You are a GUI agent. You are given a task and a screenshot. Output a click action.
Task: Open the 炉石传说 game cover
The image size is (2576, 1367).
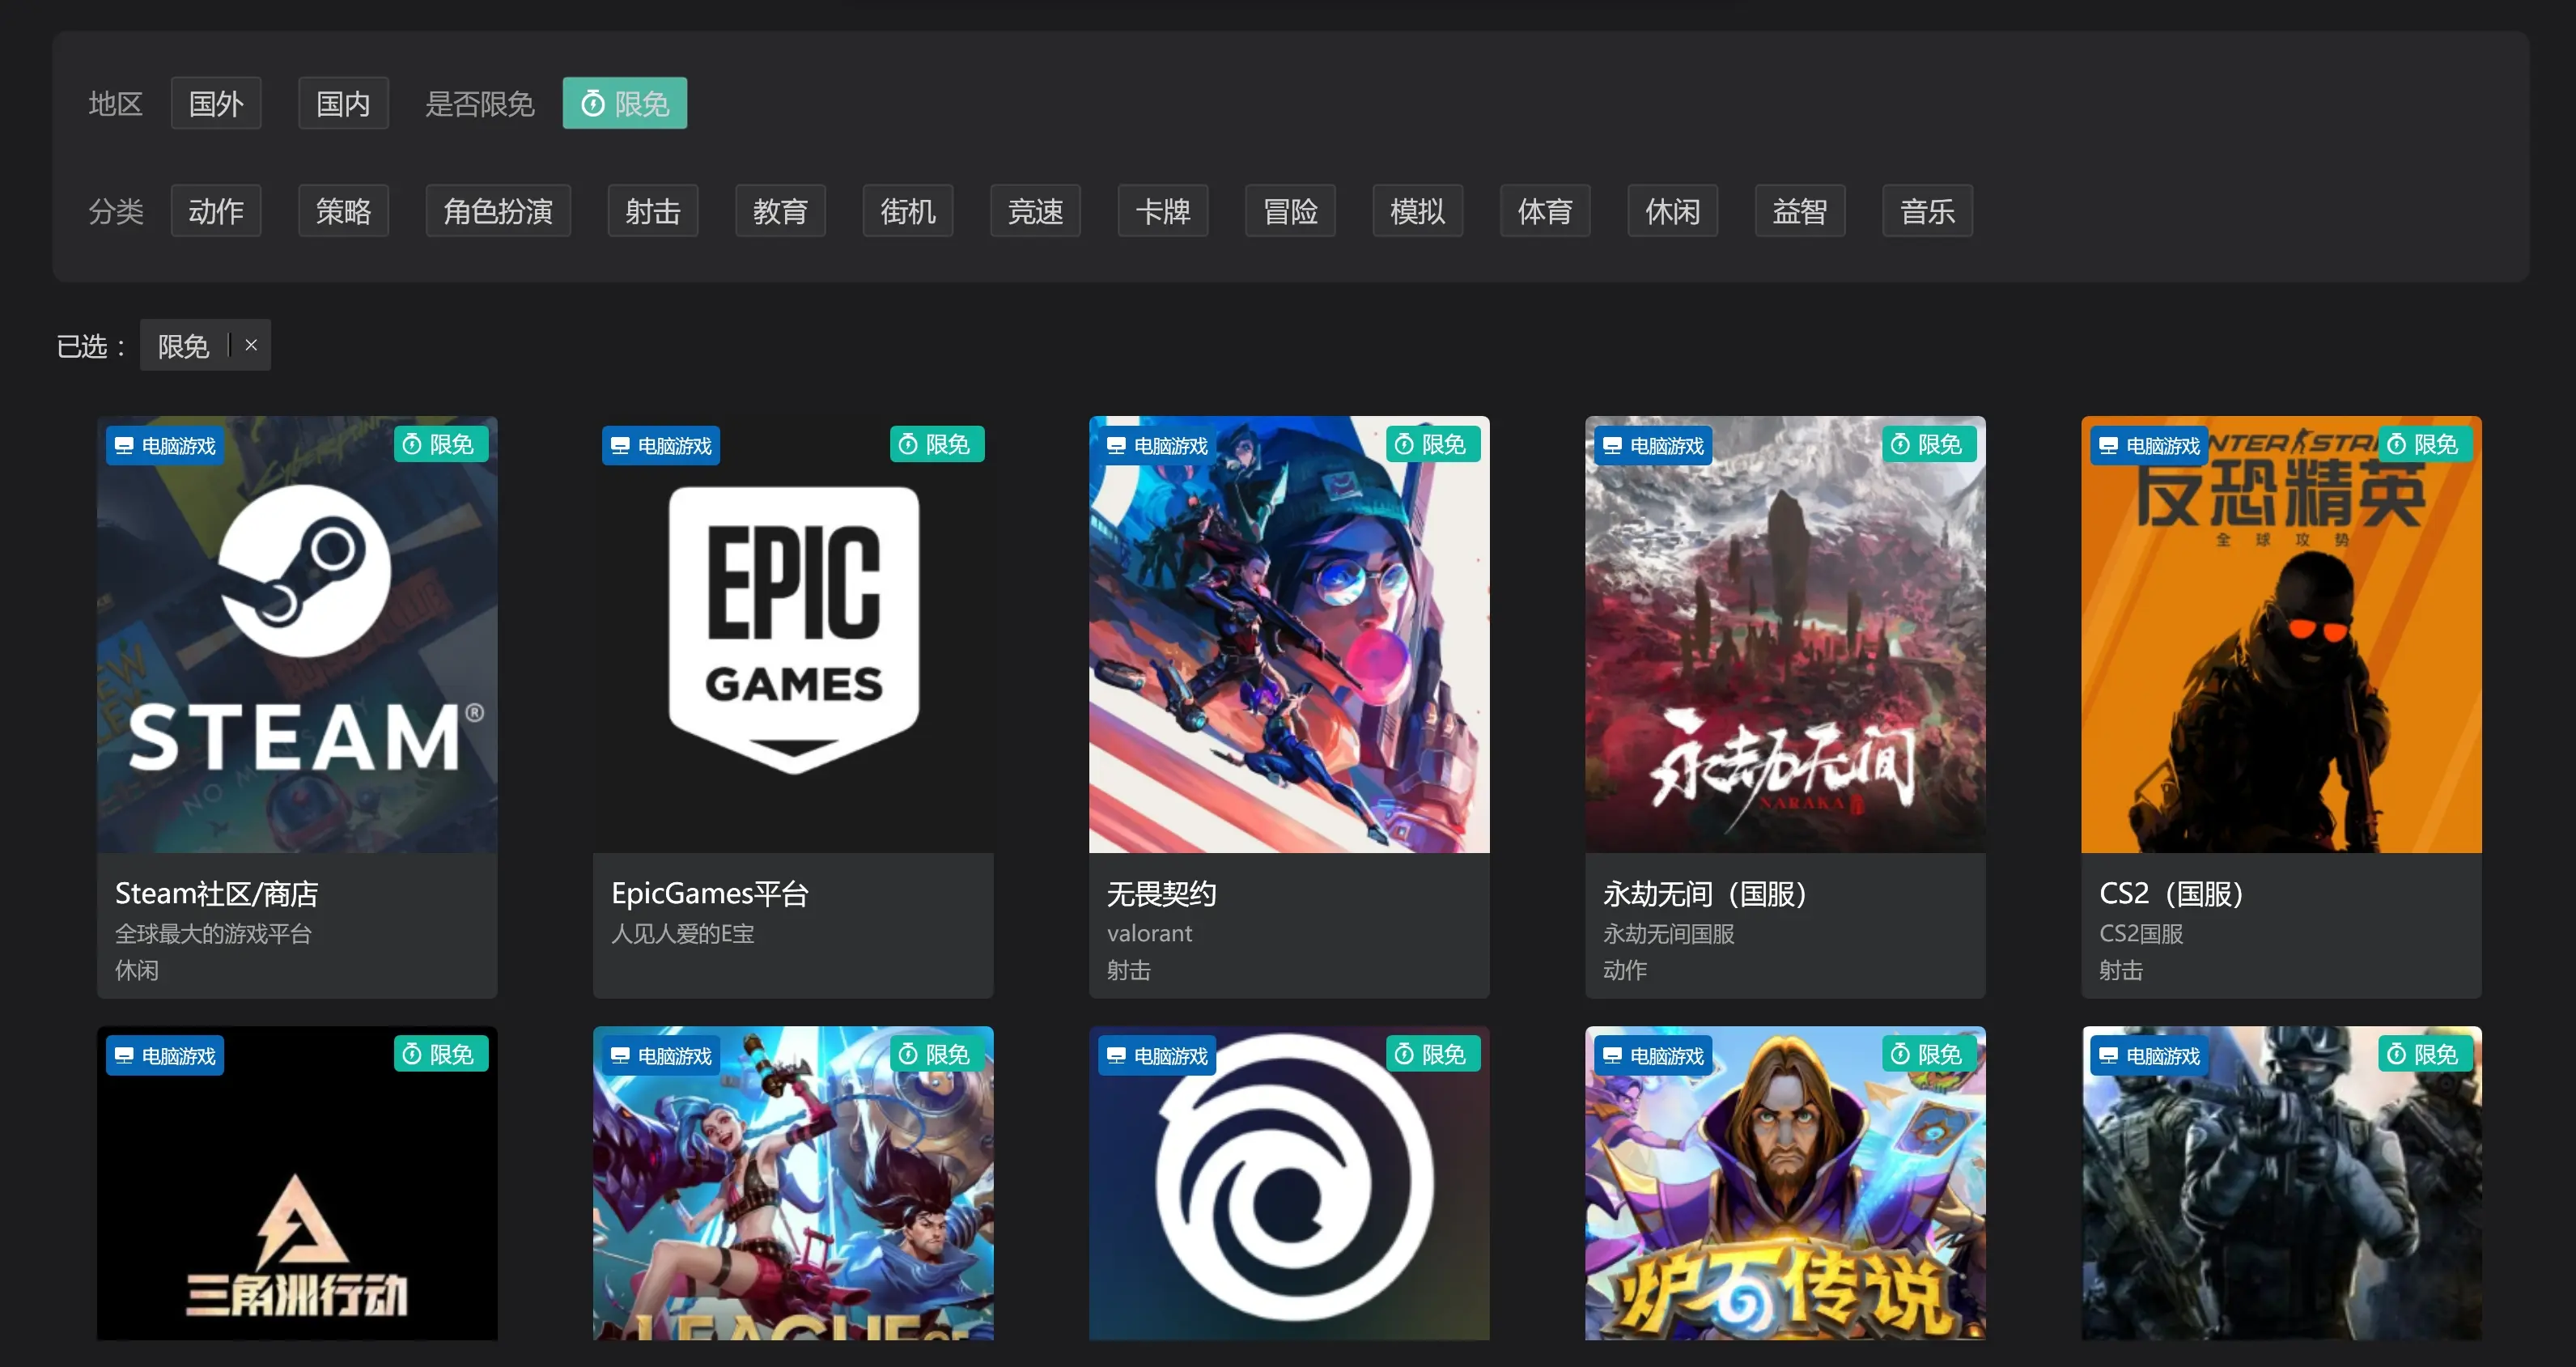coord(1785,1183)
